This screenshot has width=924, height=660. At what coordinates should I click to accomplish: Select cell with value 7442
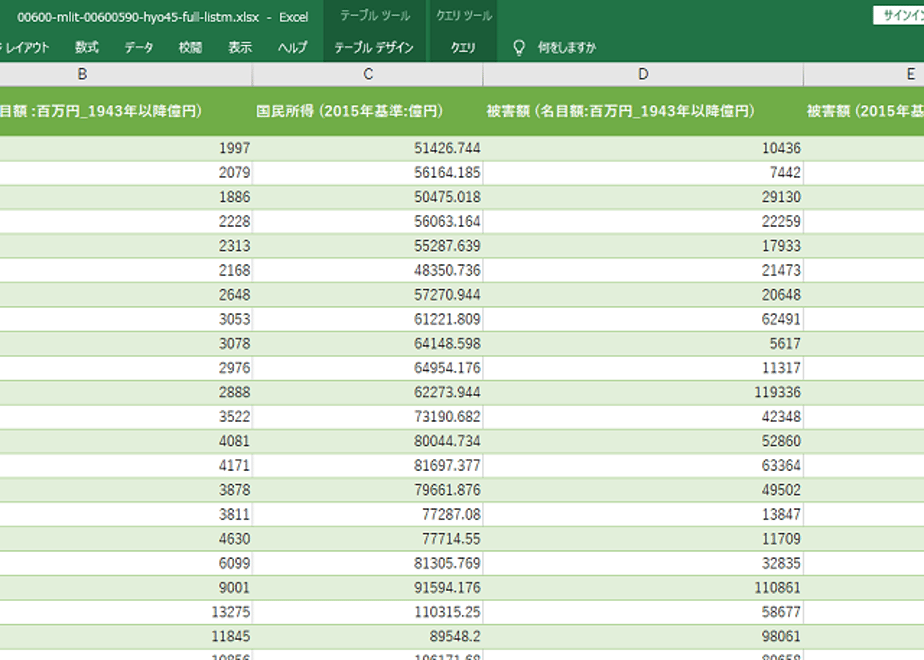point(643,173)
